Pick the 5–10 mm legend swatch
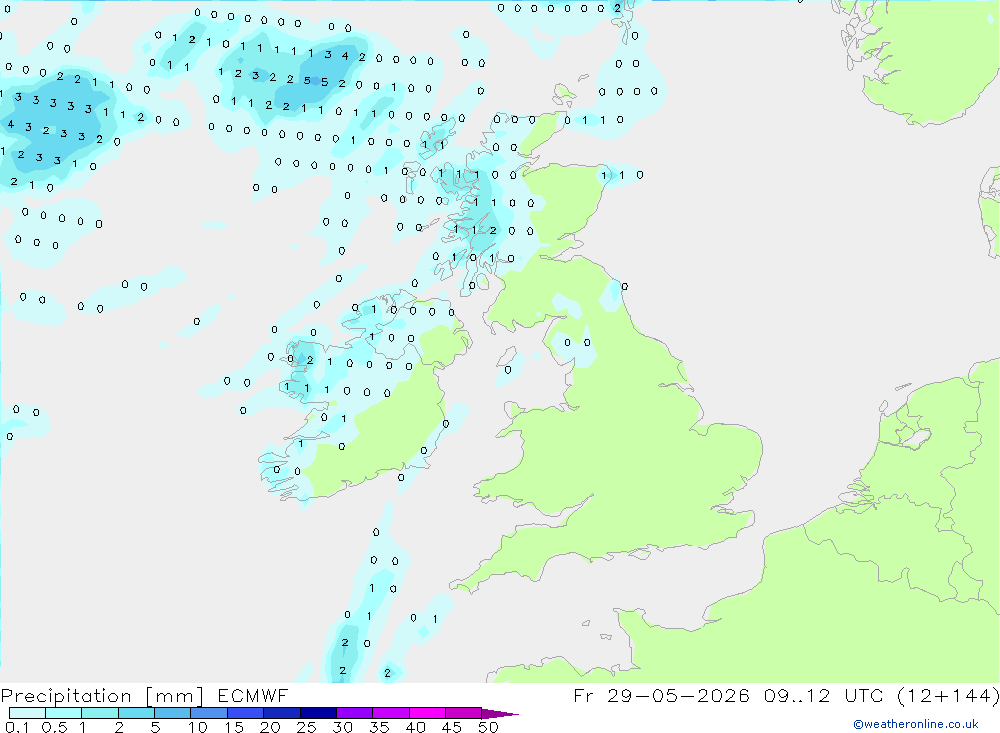Screen dimensions: 1000x733 click(172, 713)
